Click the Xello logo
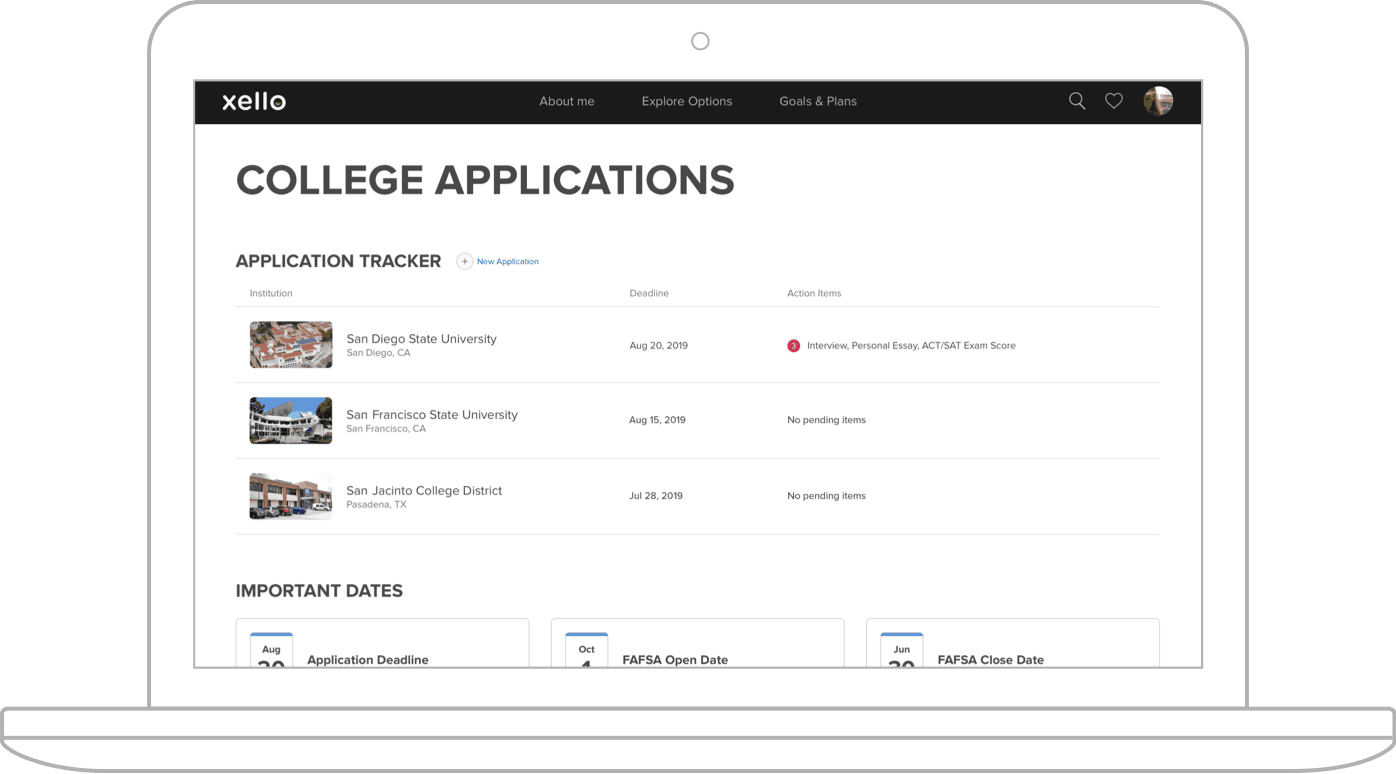 coord(254,101)
